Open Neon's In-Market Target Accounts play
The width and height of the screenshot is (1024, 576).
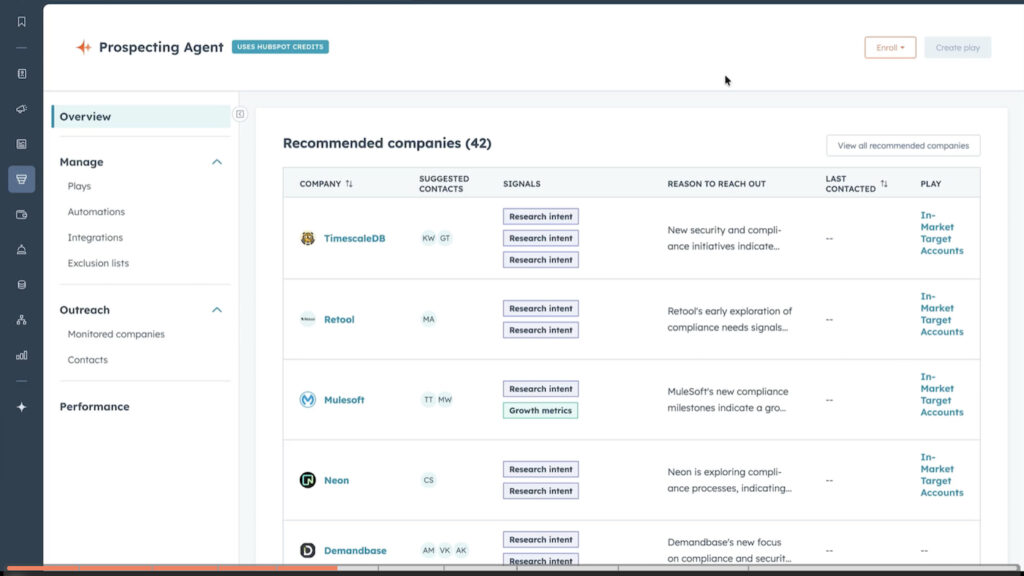942,475
